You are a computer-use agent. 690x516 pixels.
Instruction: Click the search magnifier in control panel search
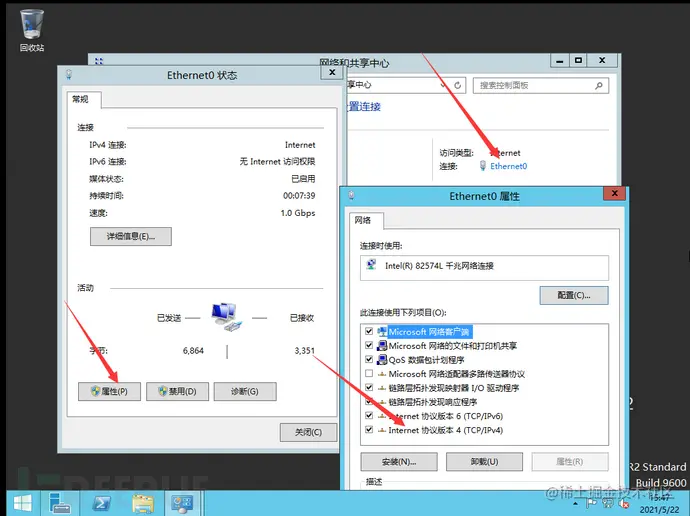point(598,86)
